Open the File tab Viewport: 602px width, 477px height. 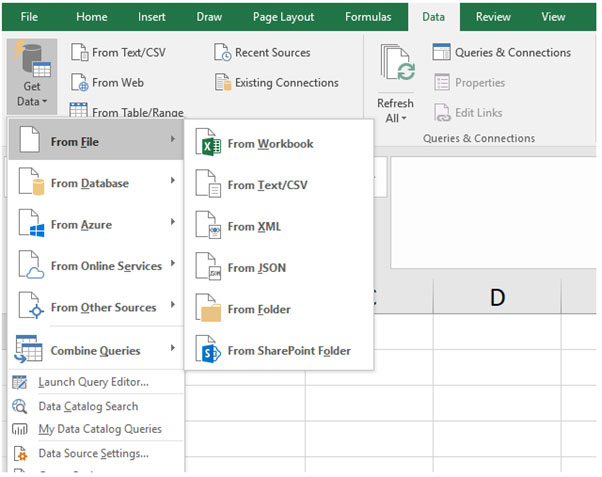(29, 17)
